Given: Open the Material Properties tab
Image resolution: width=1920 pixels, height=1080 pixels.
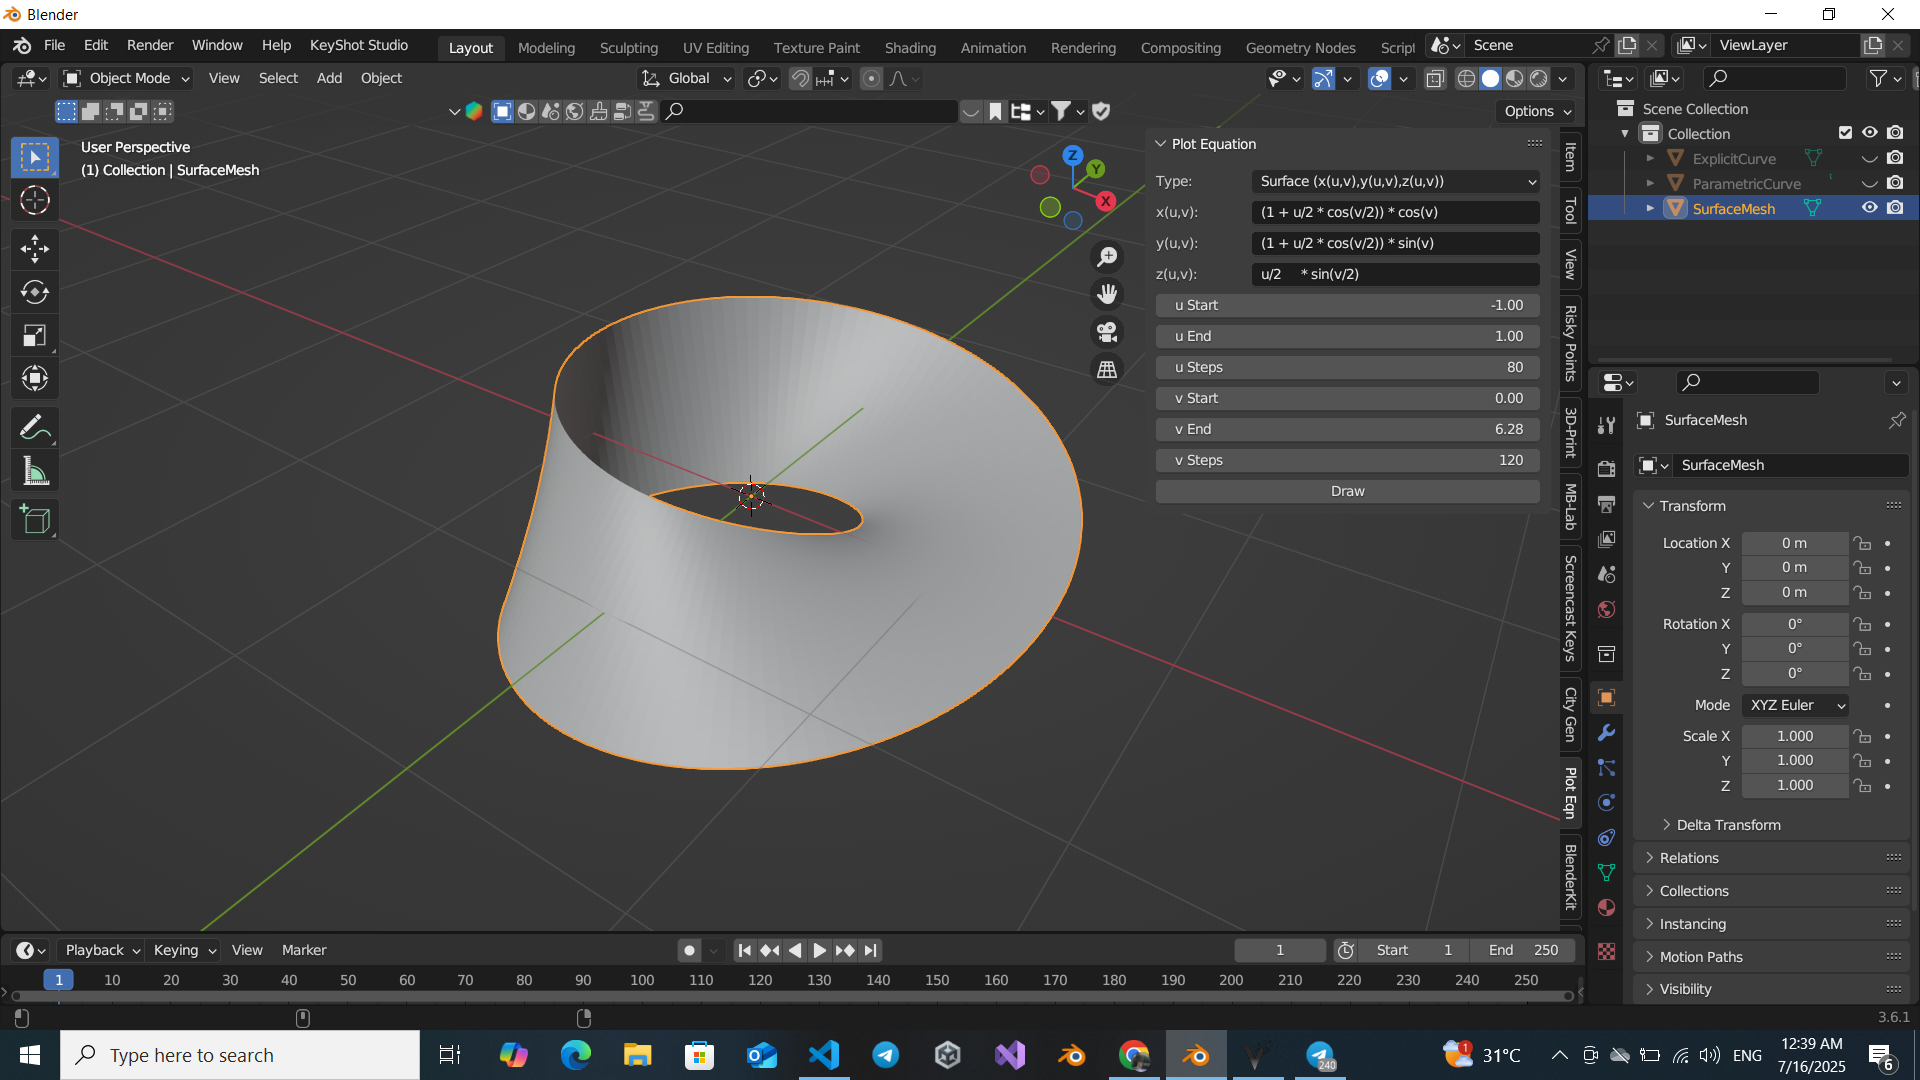Looking at the screenshot, I should pyautogui.click(x=1606, y=907).
